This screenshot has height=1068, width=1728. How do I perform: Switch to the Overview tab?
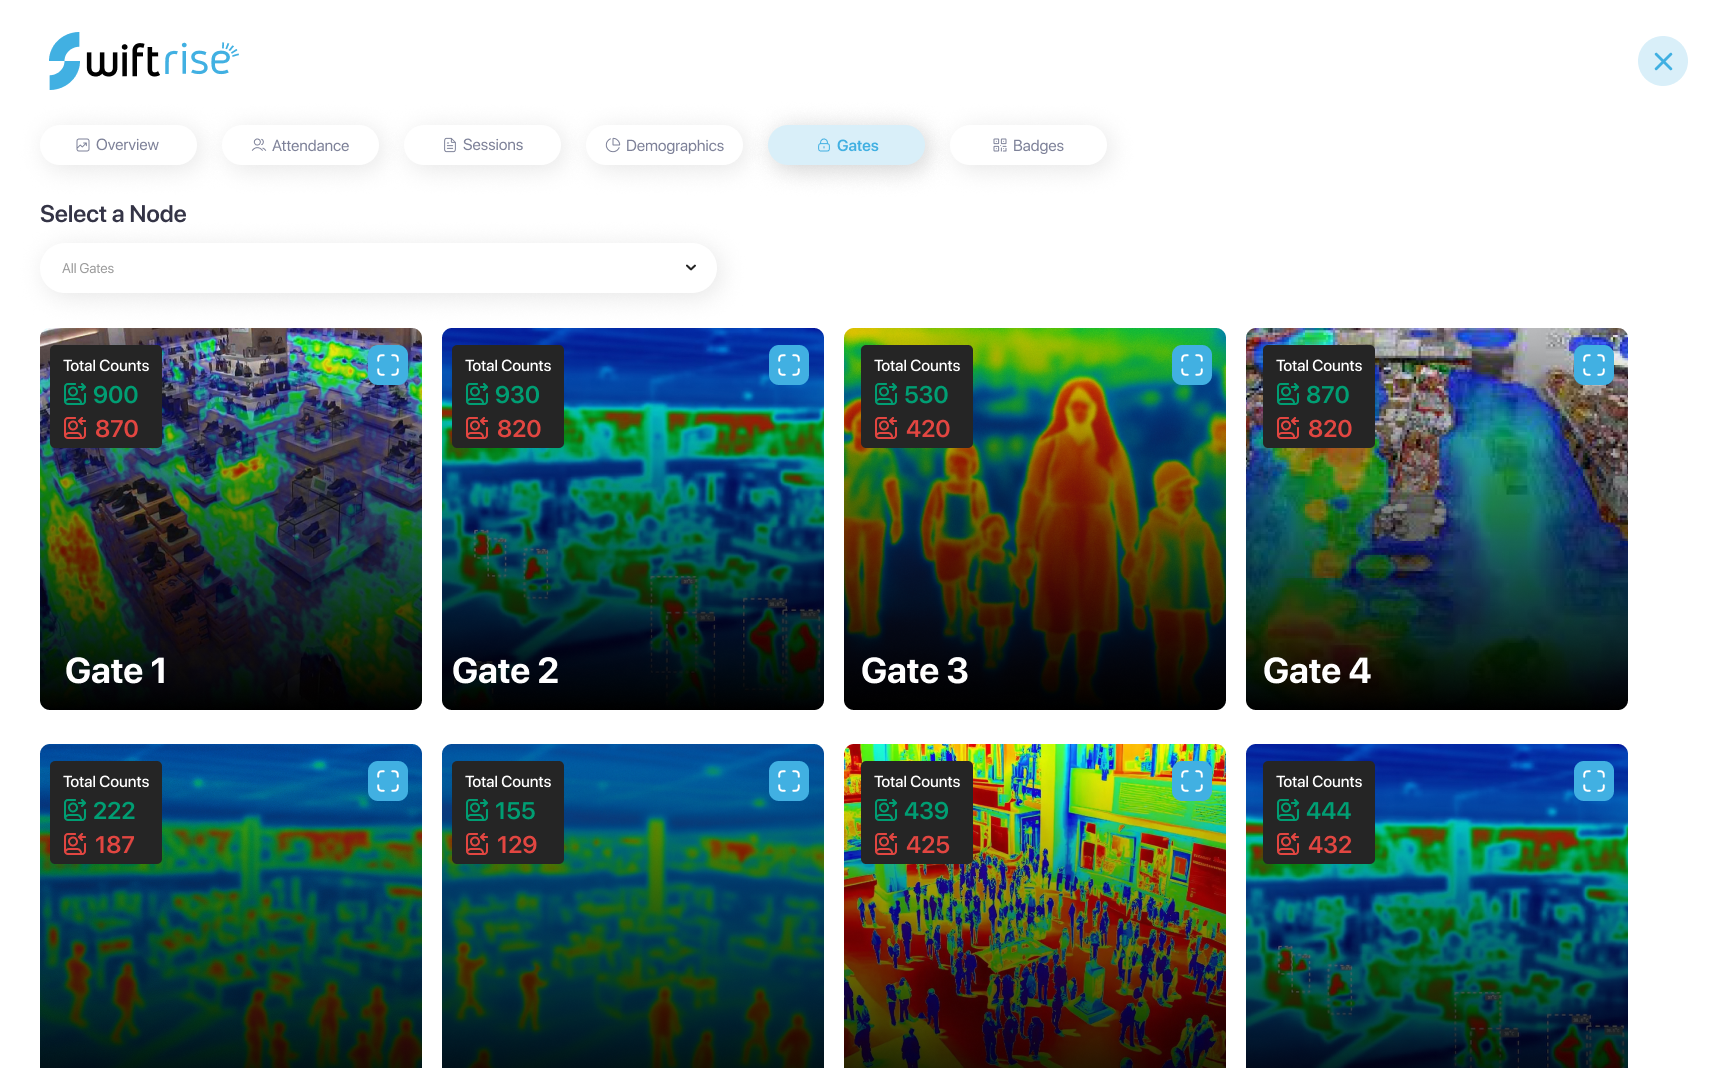(118, 145)
